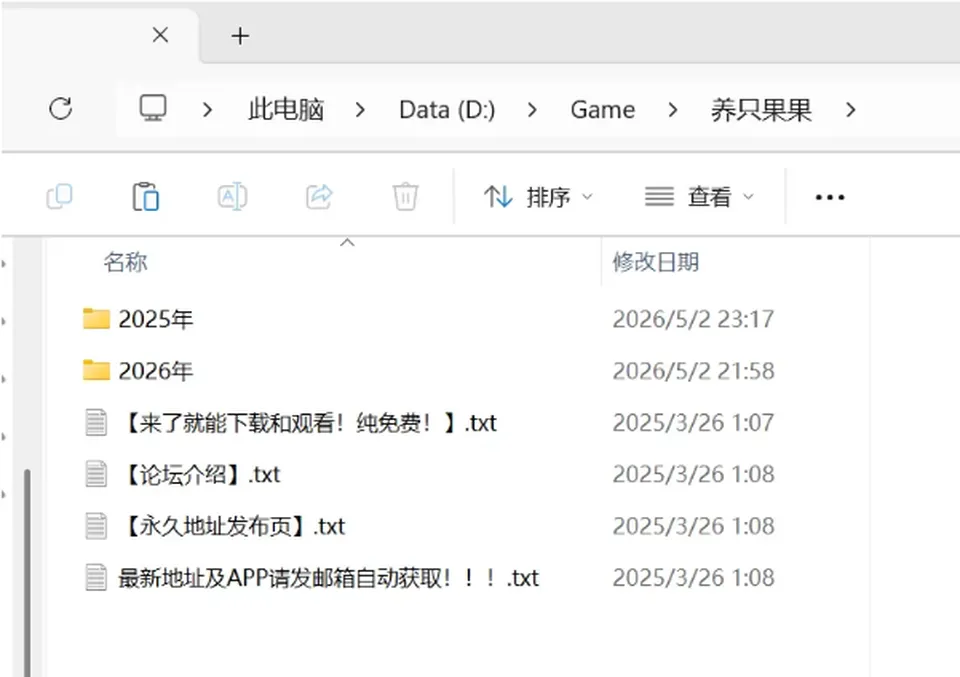Click the Refresh icon
Viewport: 960px width, 677px height.
pyautogui.click(x=61, y=109)
